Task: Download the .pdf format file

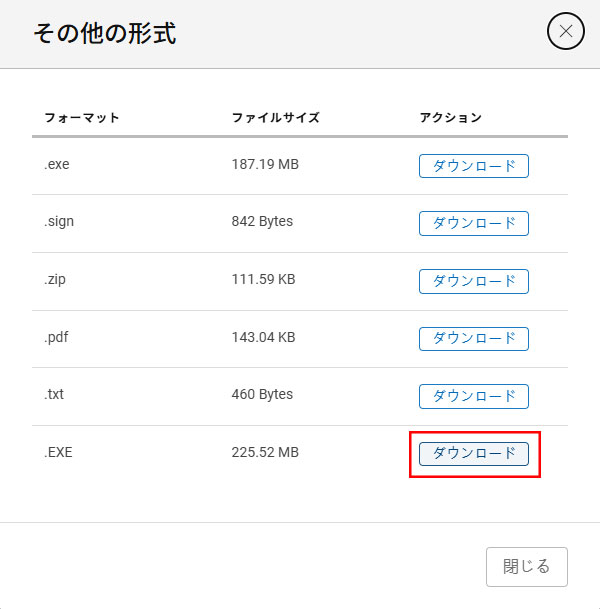Action: click(x=473, y=339)
